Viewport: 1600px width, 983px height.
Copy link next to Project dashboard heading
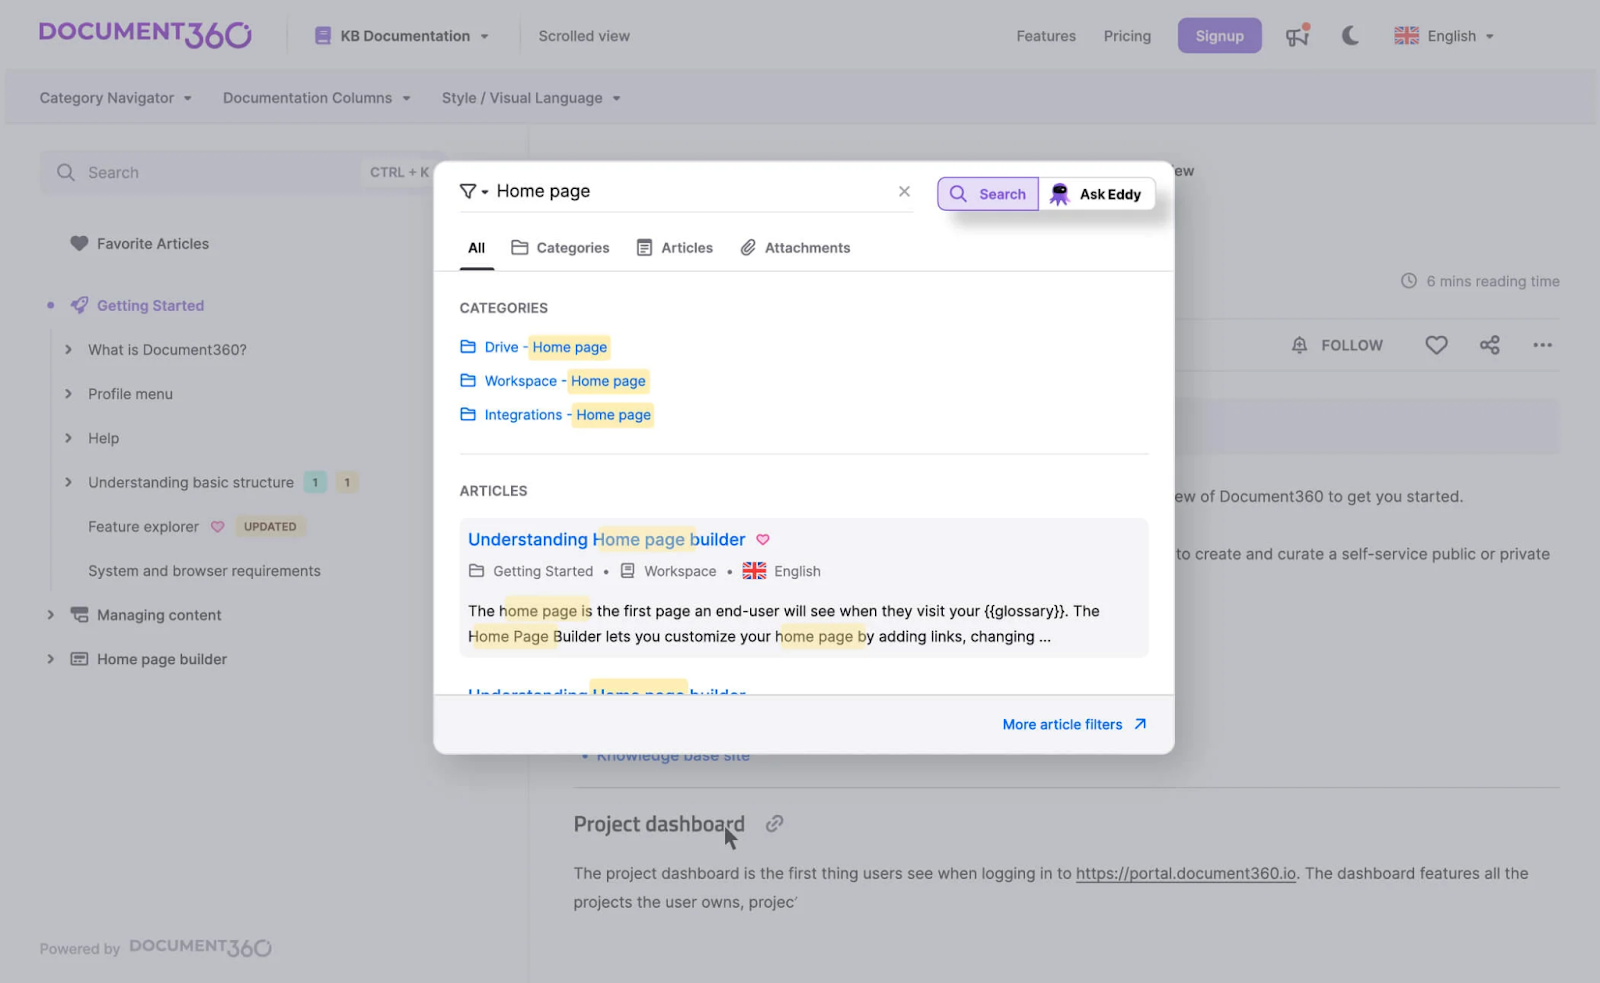coord(774,824)
